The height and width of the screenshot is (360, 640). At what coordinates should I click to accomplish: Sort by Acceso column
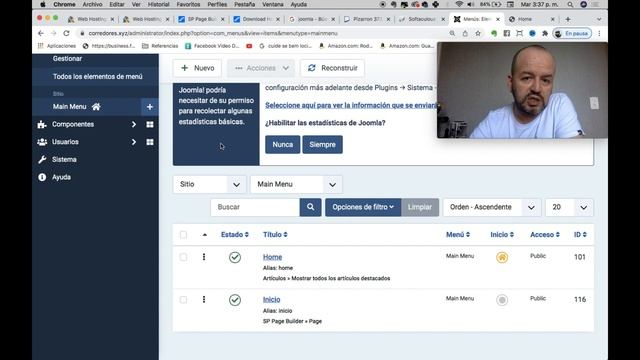click(x=544, y=235)
